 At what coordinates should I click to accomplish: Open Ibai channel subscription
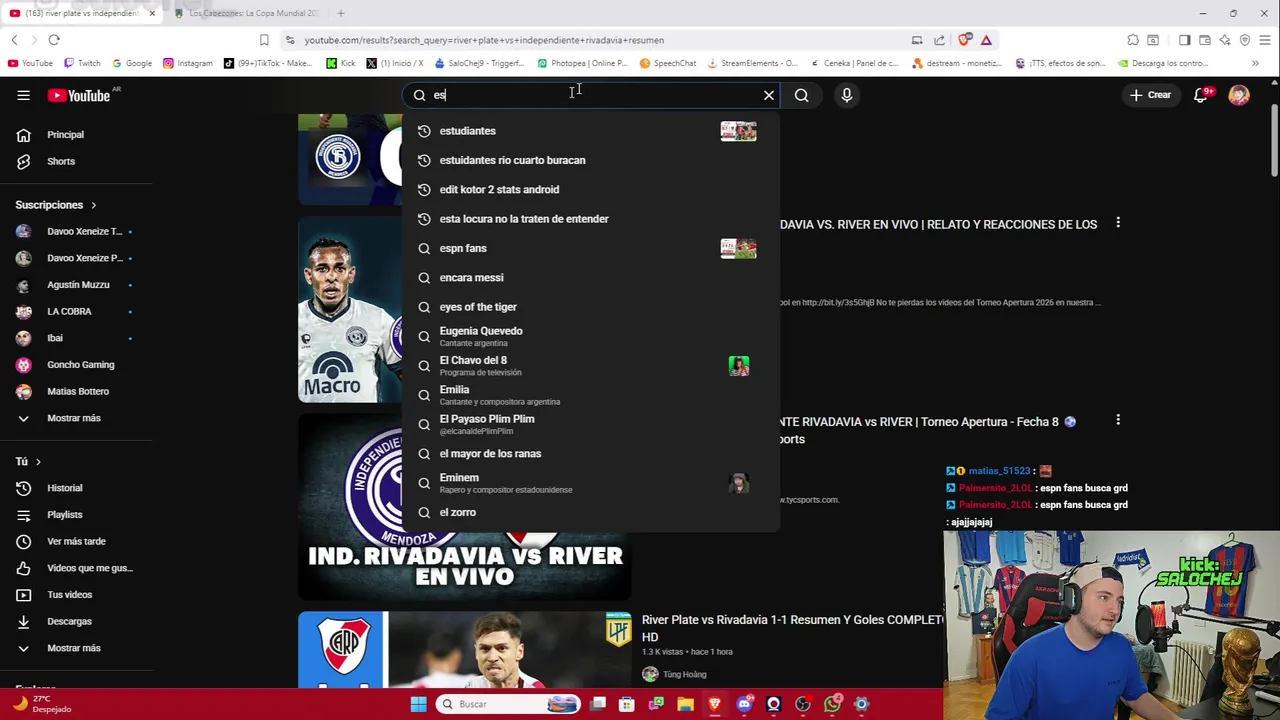[x=74, y=338]
